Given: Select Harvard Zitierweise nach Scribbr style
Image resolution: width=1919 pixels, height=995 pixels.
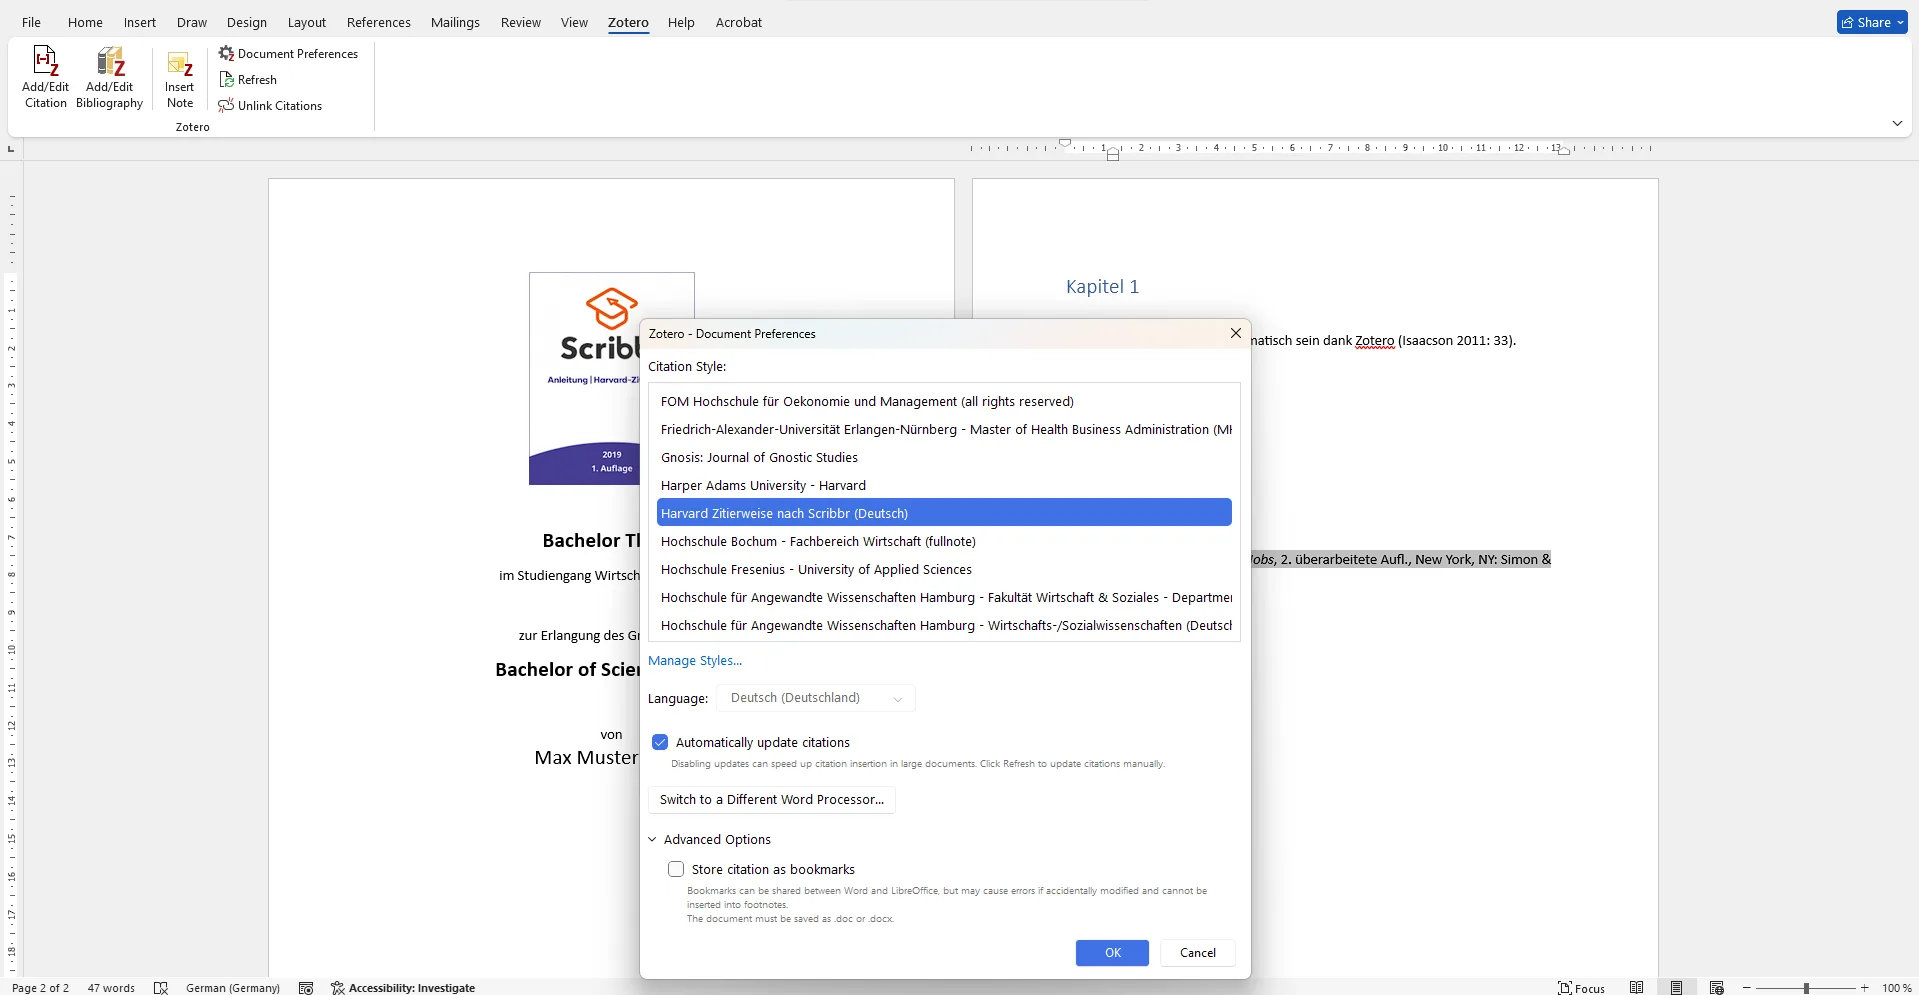Looking at the screenshot, I should tap(944, 513).
